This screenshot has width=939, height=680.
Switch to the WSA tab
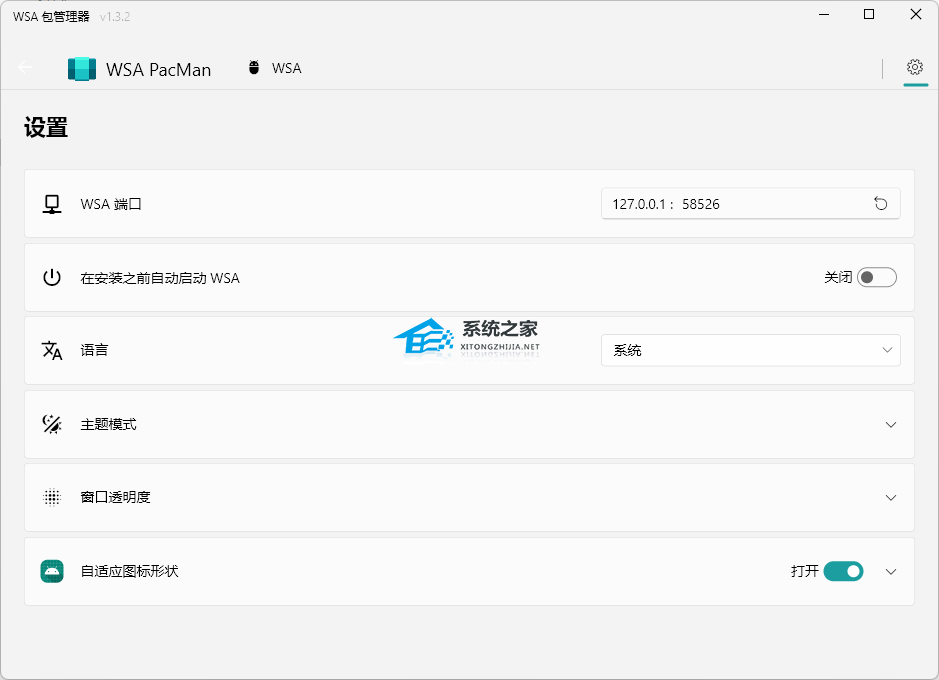(275, 69)
